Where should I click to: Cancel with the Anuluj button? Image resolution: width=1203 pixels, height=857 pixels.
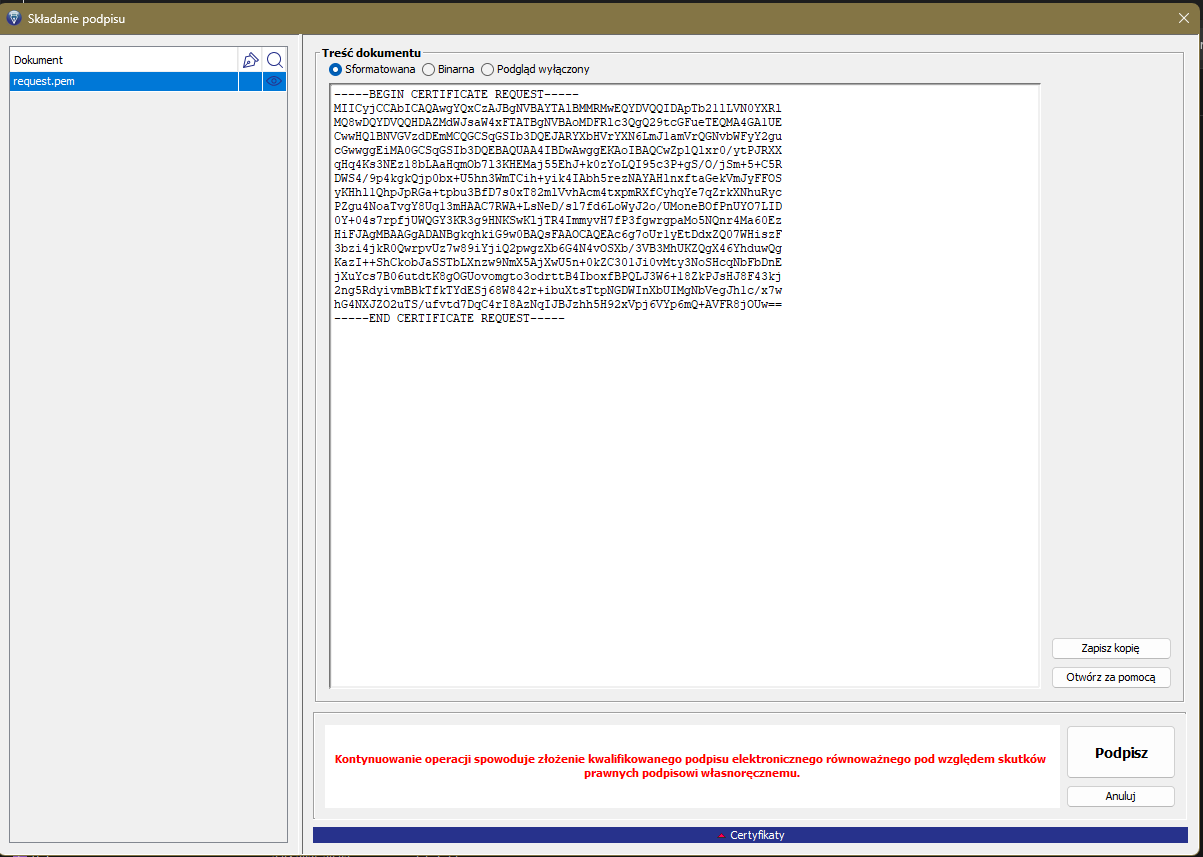pos(1119,797)
